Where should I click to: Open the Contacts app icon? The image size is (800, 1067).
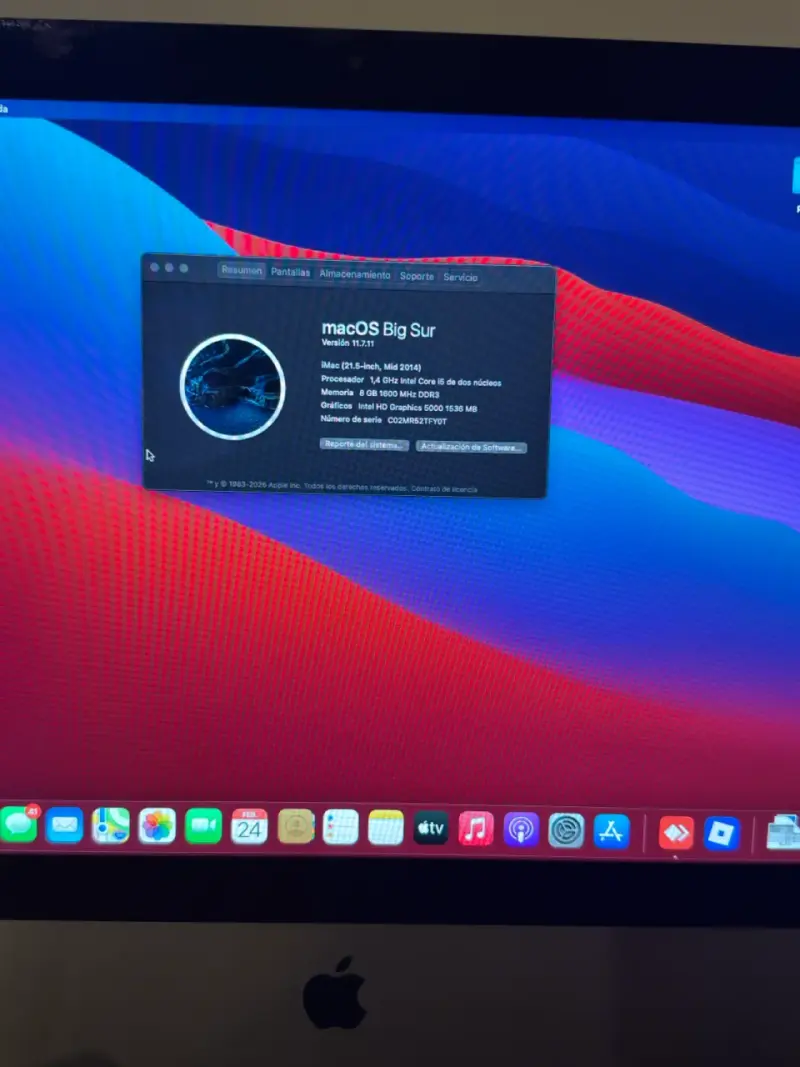[296, 827]
